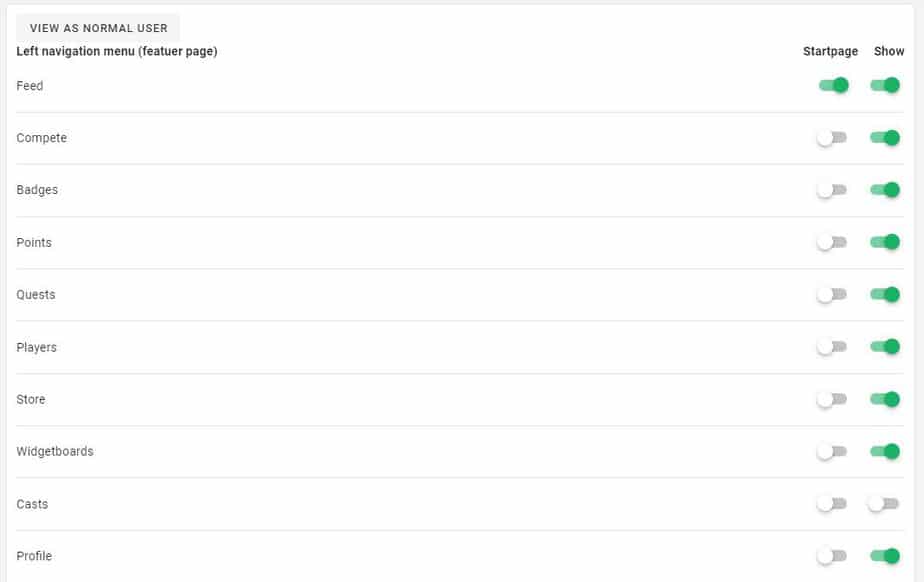The width and height of the screenshot is (924, 582).
Task: Disable the Profile Show toggle
Action: coord(885,556)
